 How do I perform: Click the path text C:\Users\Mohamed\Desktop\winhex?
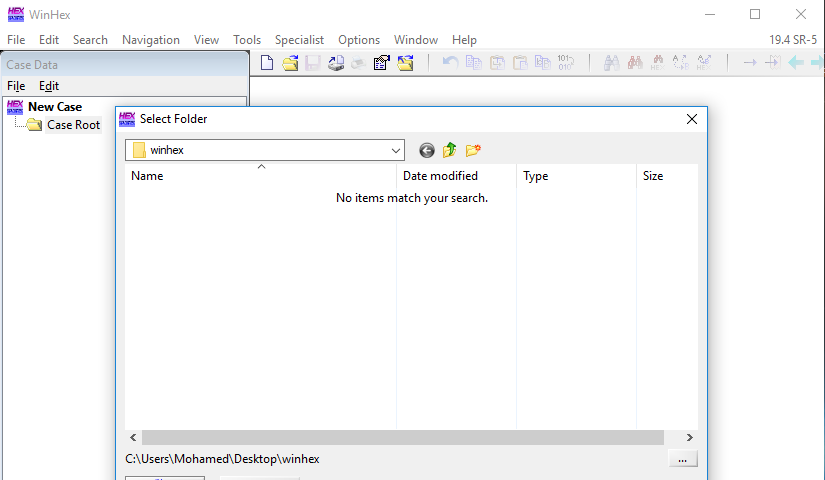(x=222, y=459)
